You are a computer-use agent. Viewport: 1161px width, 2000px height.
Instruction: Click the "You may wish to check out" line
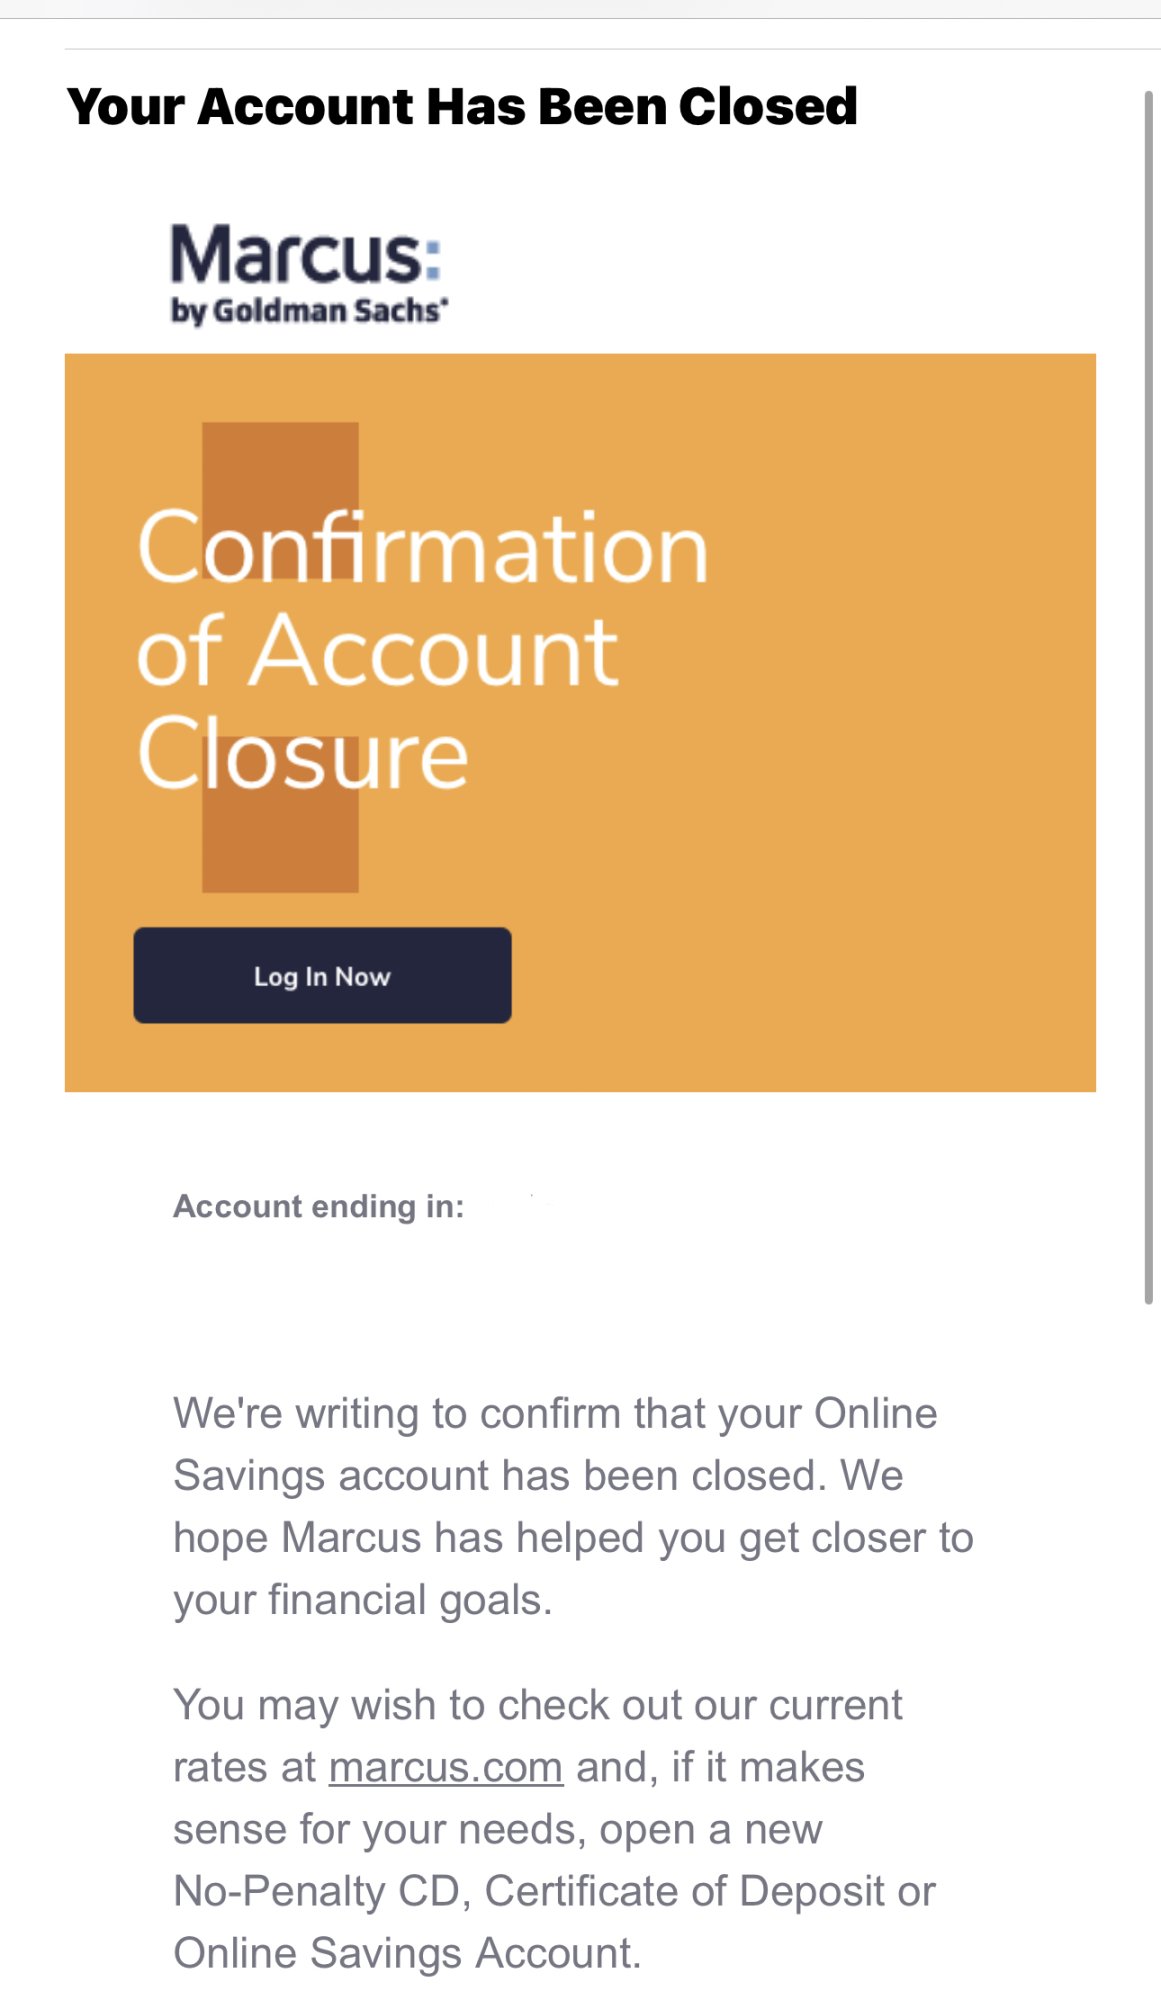coord(537,1705)
